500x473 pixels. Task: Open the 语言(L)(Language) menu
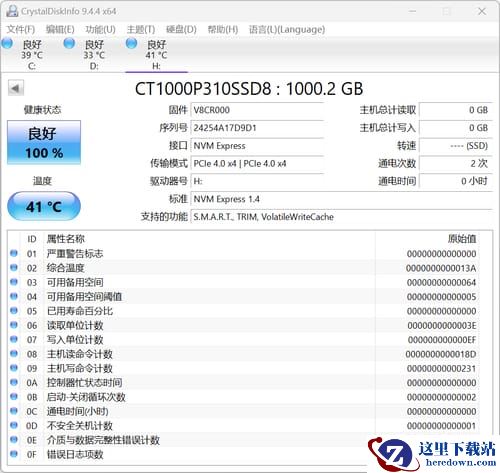287,29
